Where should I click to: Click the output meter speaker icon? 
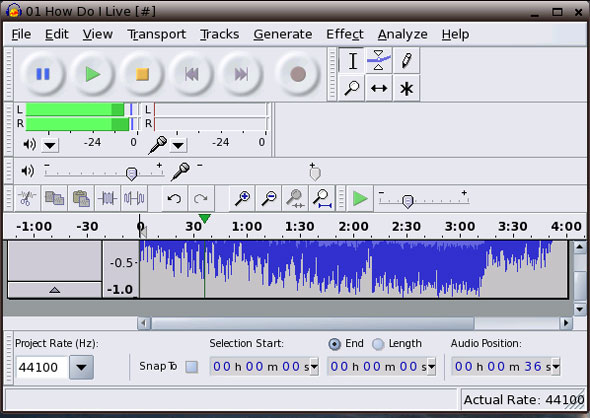pyautogui.click(x=29, y=144)
